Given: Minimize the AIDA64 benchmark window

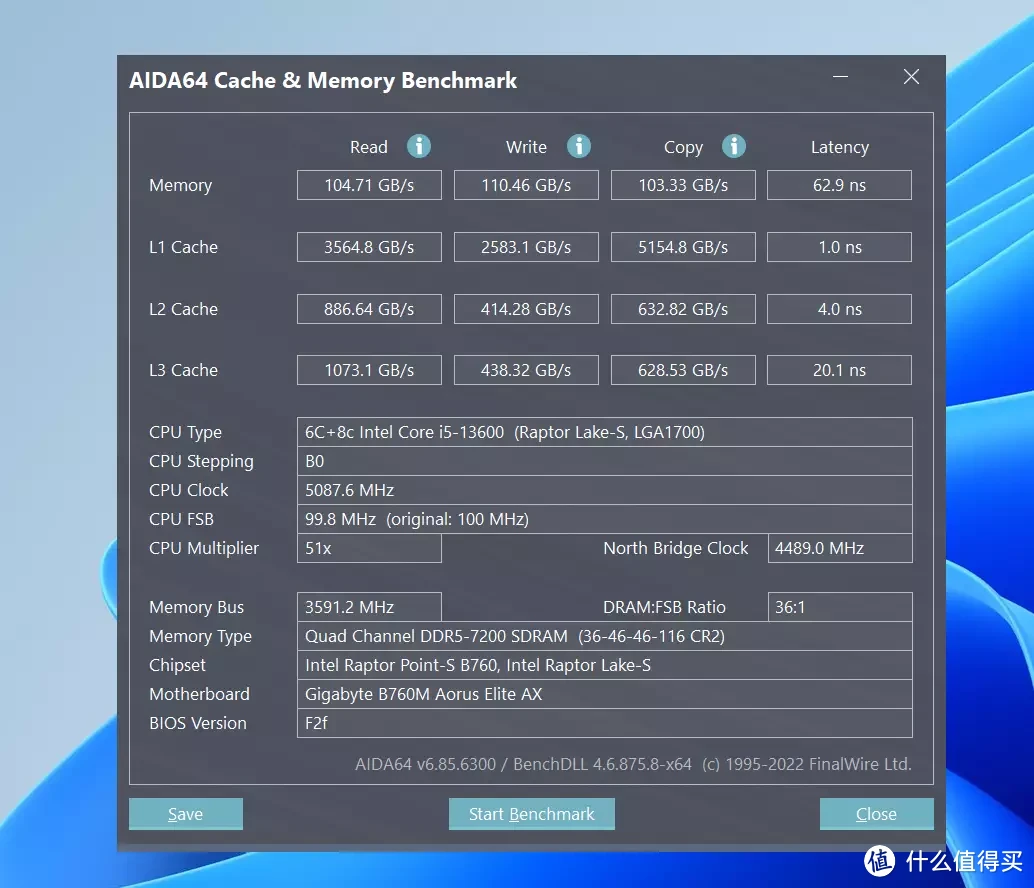Looking at the screenshot, I should pos(840,77).
